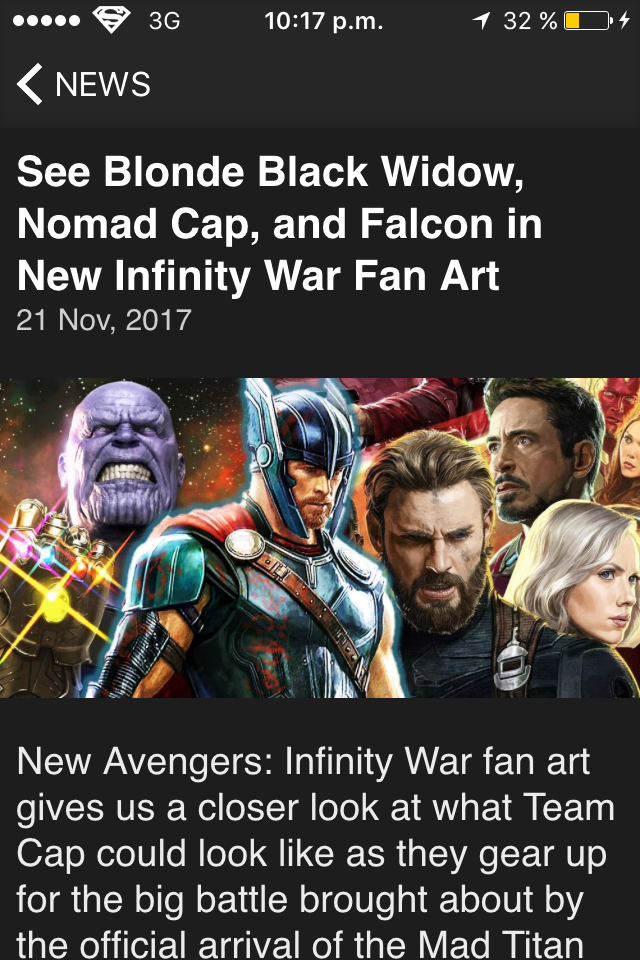Tap the charging lightning bolt icon
Screen dimensions: 640x960
coord(624,21)
